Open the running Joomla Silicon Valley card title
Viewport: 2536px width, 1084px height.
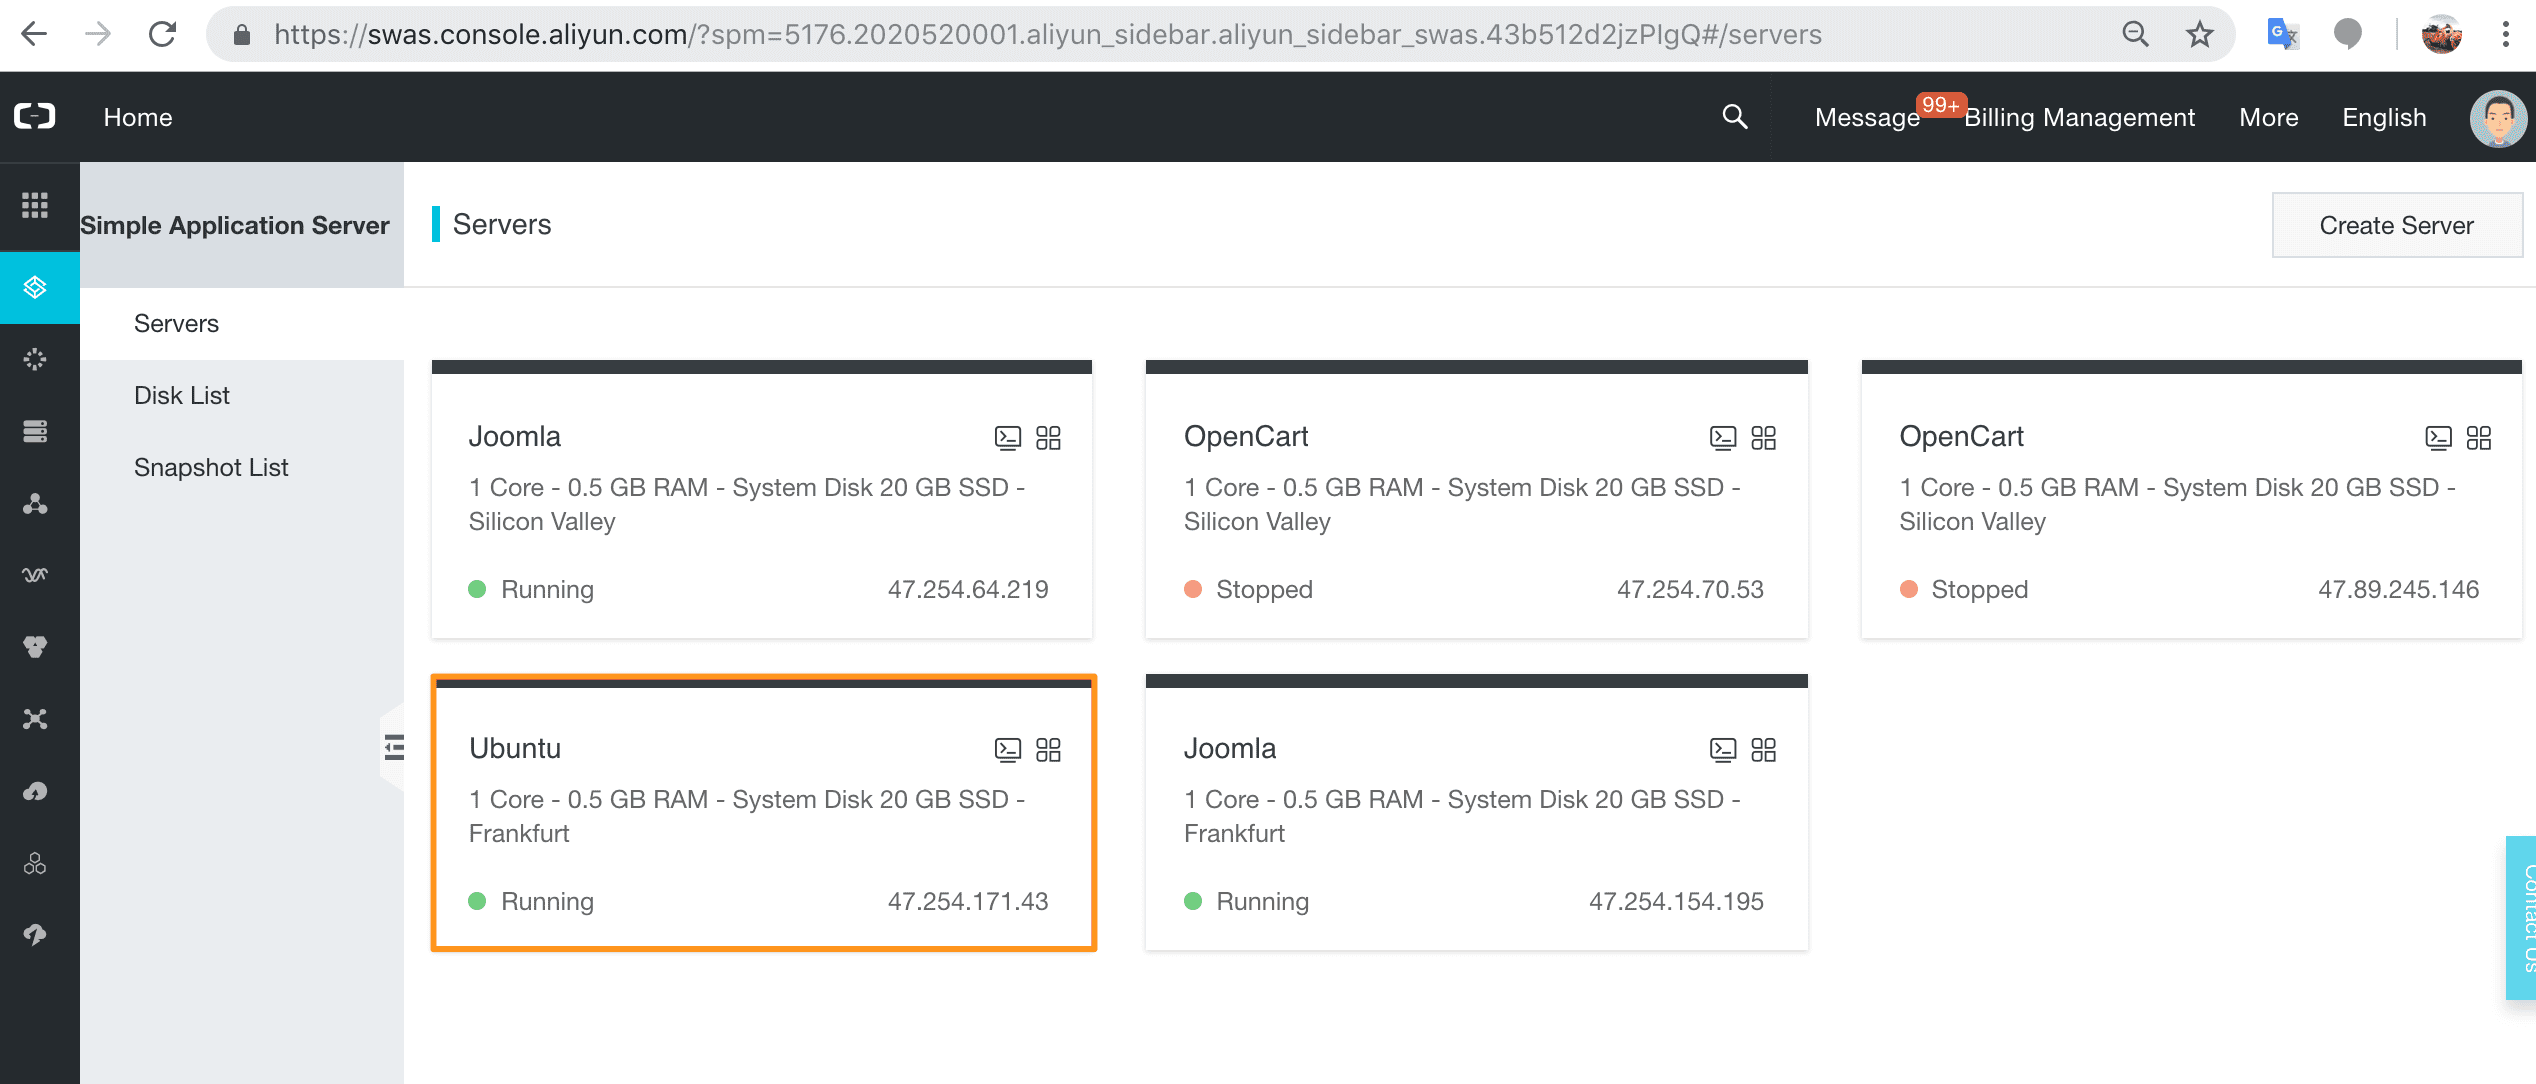[515, 437]
